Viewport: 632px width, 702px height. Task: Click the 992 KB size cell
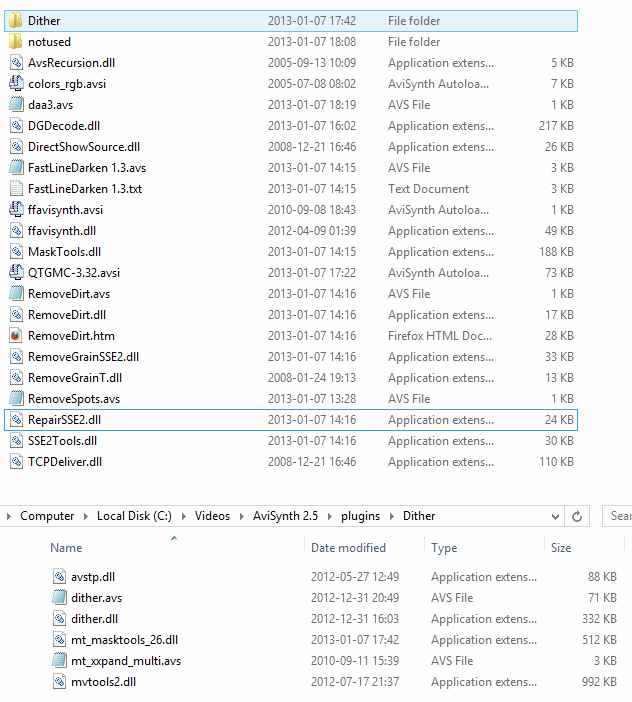pyautogui.click(x=599, y=682)
